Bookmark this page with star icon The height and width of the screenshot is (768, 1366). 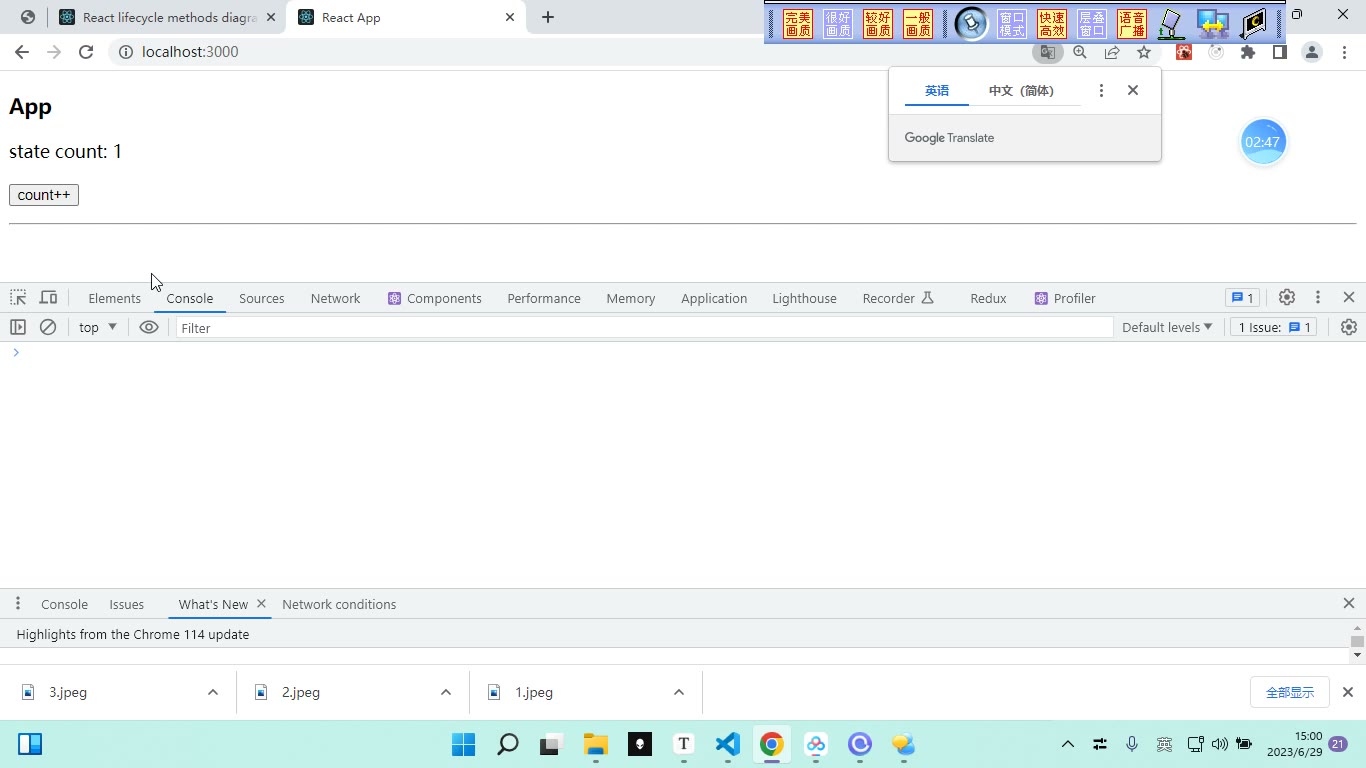(x=1144, y=52)
